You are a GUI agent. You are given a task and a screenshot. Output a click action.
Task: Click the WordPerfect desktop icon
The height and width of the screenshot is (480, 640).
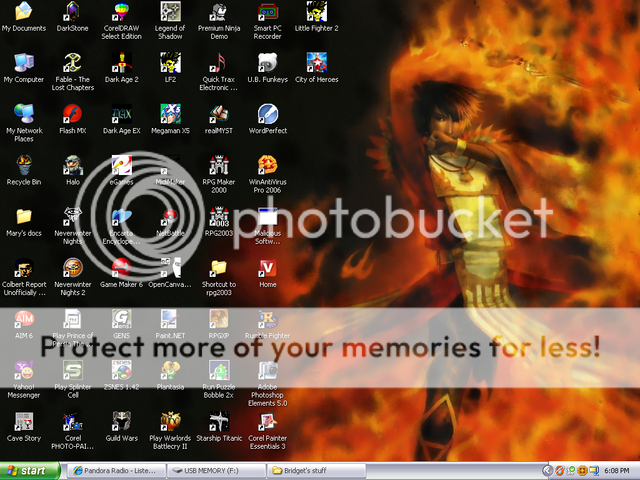coord(267,113)
